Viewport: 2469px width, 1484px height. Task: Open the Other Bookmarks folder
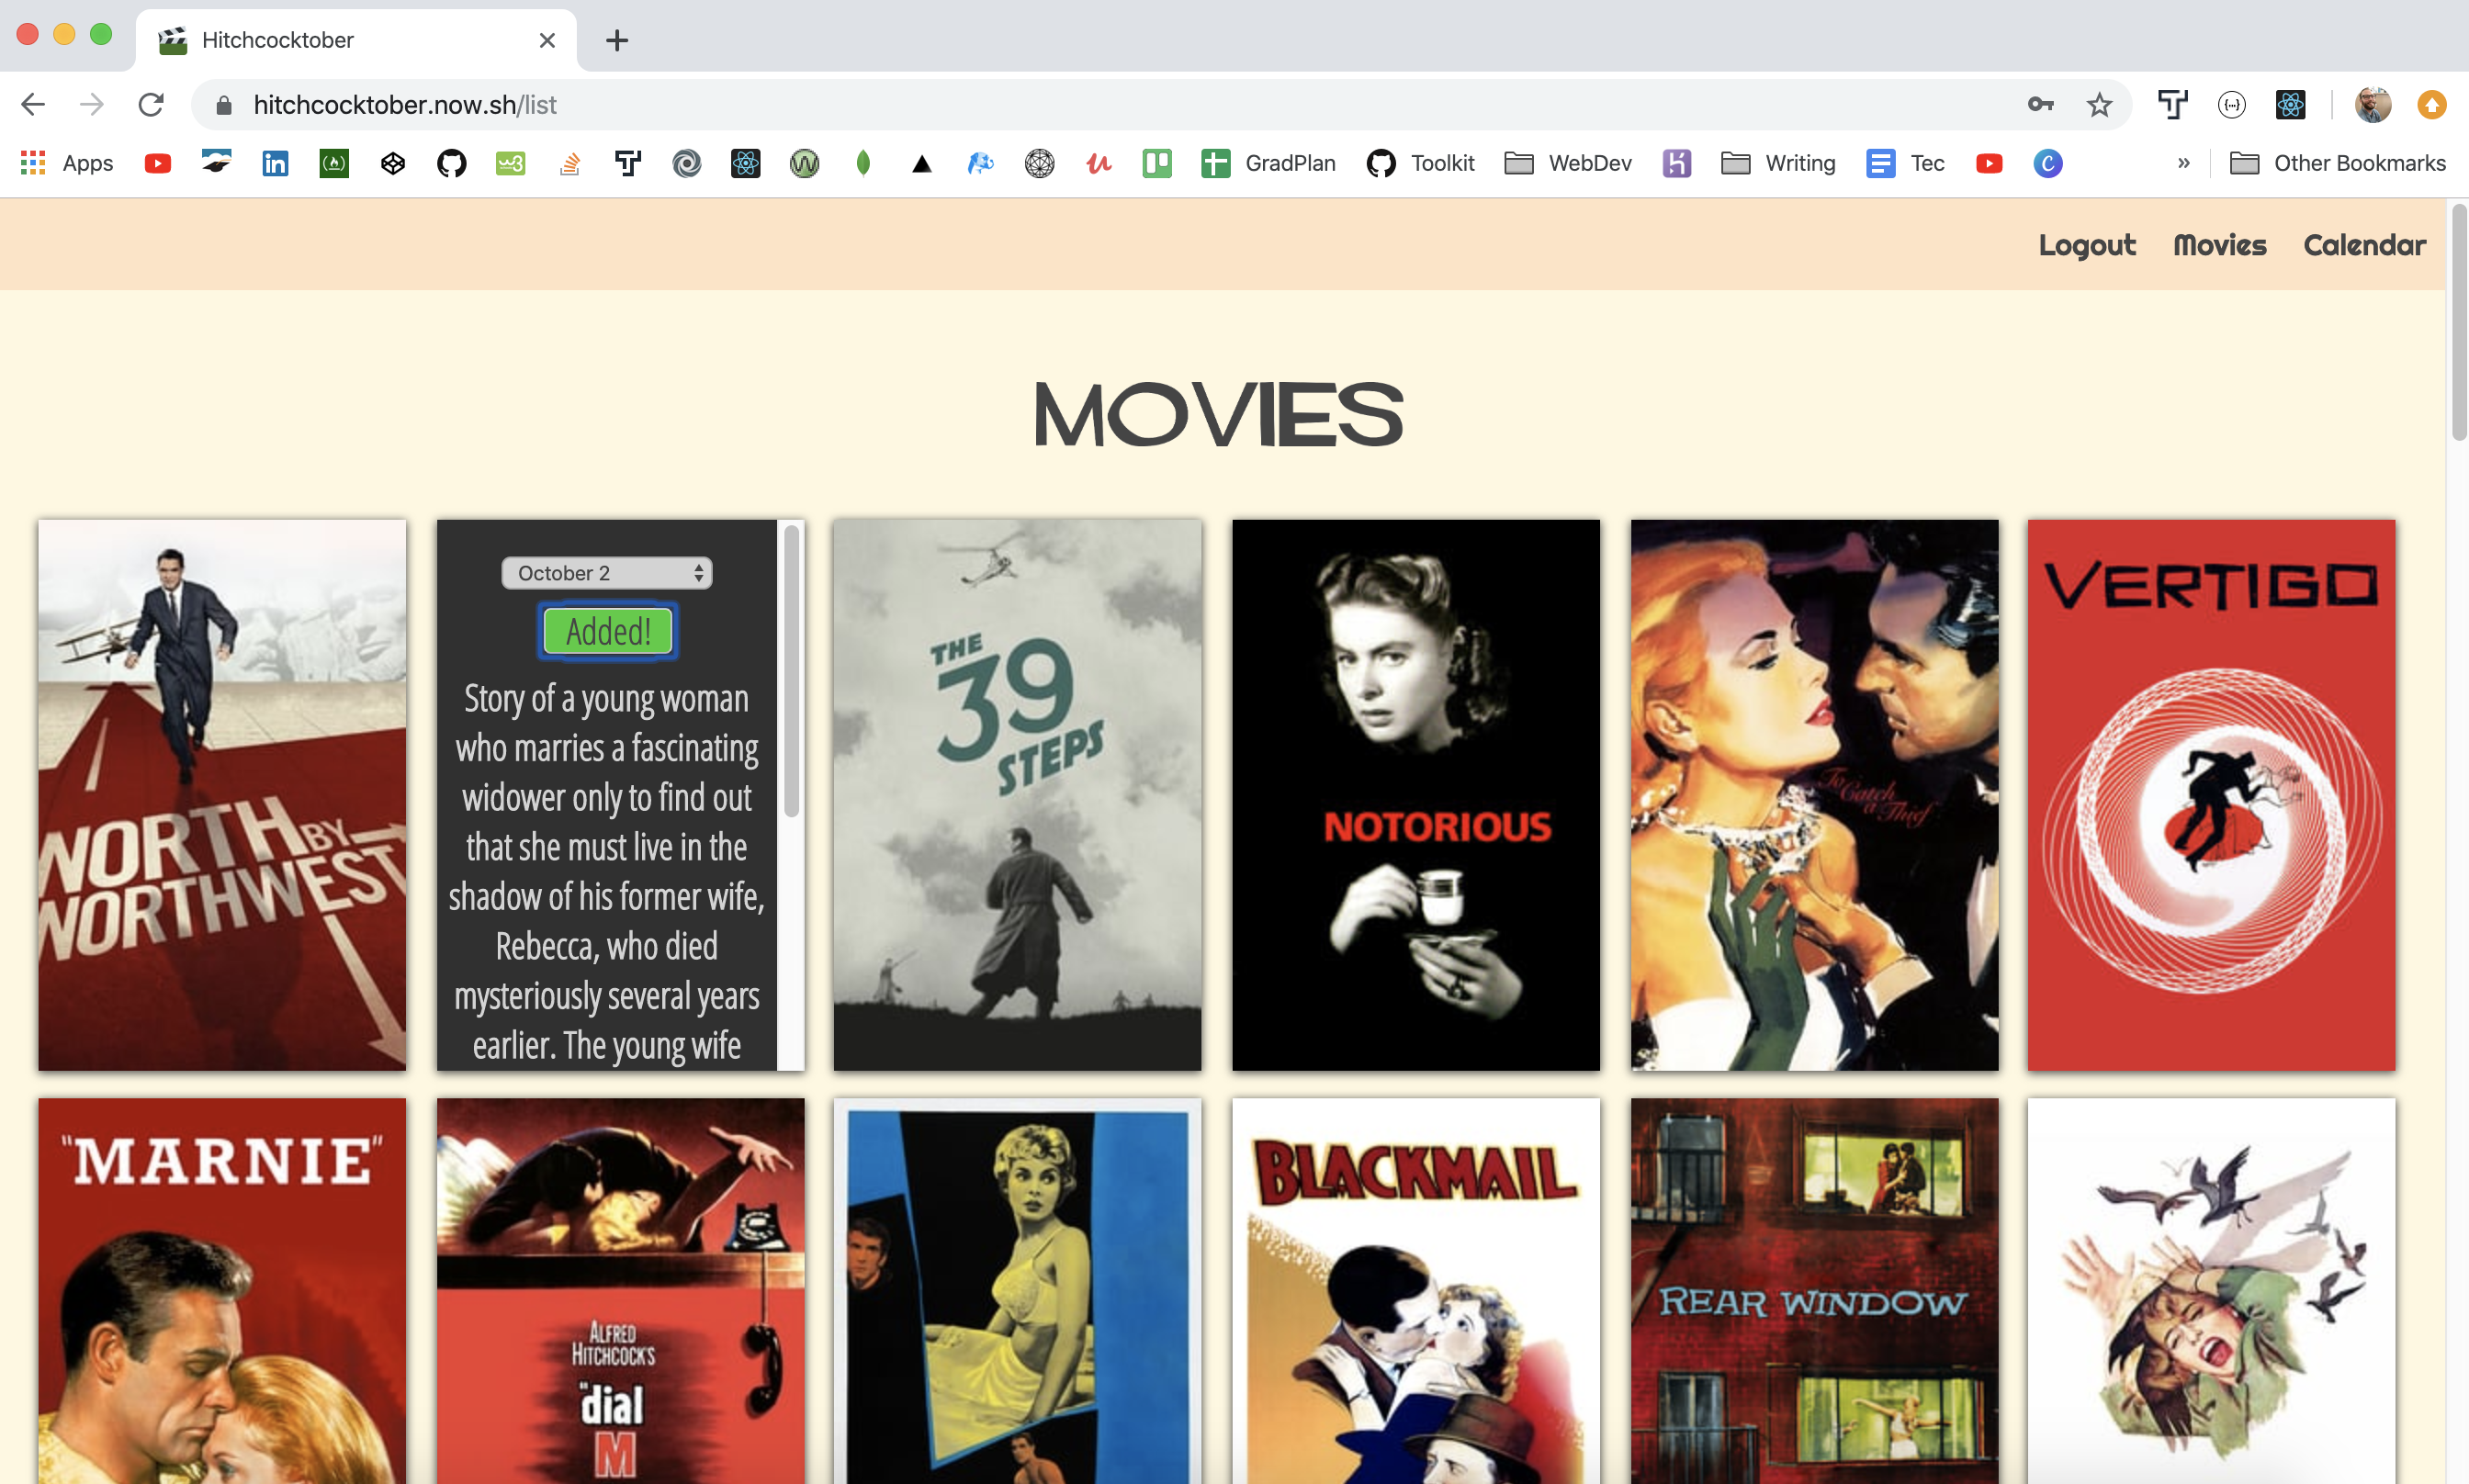[x=2338, y=163]
